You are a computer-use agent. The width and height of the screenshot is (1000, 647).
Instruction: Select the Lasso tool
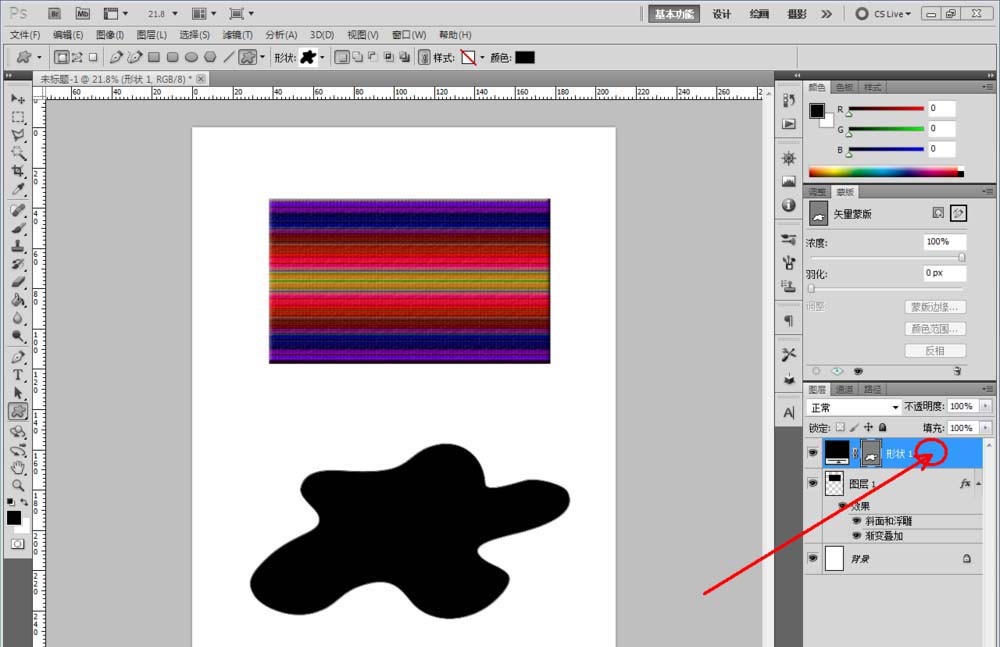pyautogui.click(x=18, y=135)
